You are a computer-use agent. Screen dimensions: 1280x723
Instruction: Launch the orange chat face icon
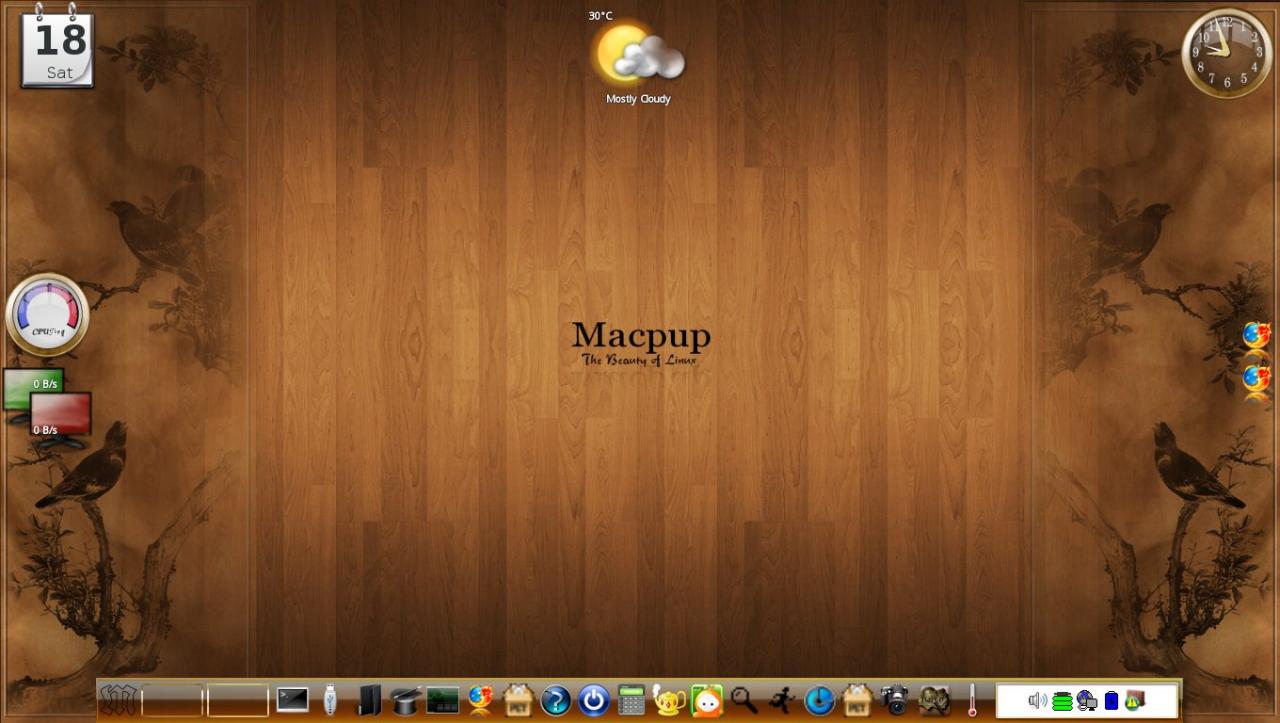pyautogui.click(x=707, y=700)
